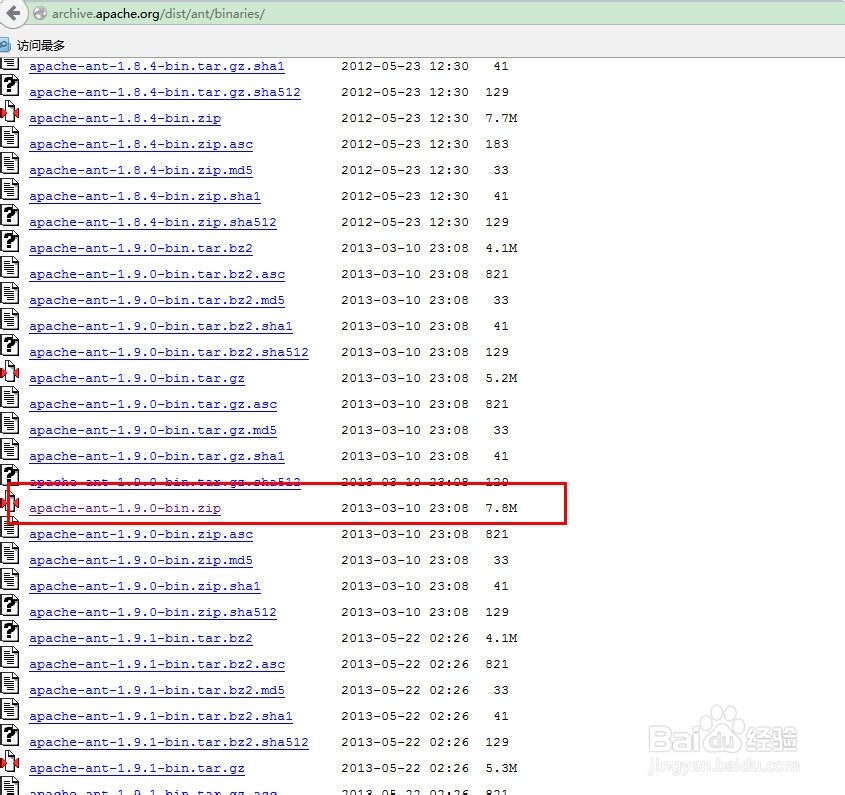
Task: Click the text file icon beside apache-ant-1.8.4-bin.zip.asc
Action: [x=10, y=137]
